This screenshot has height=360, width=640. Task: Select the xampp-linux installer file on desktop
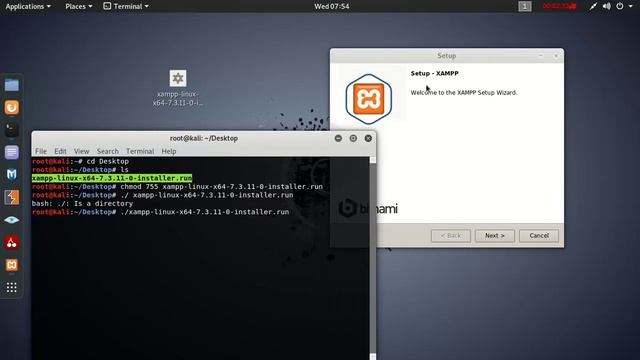(x=178, y=88)
